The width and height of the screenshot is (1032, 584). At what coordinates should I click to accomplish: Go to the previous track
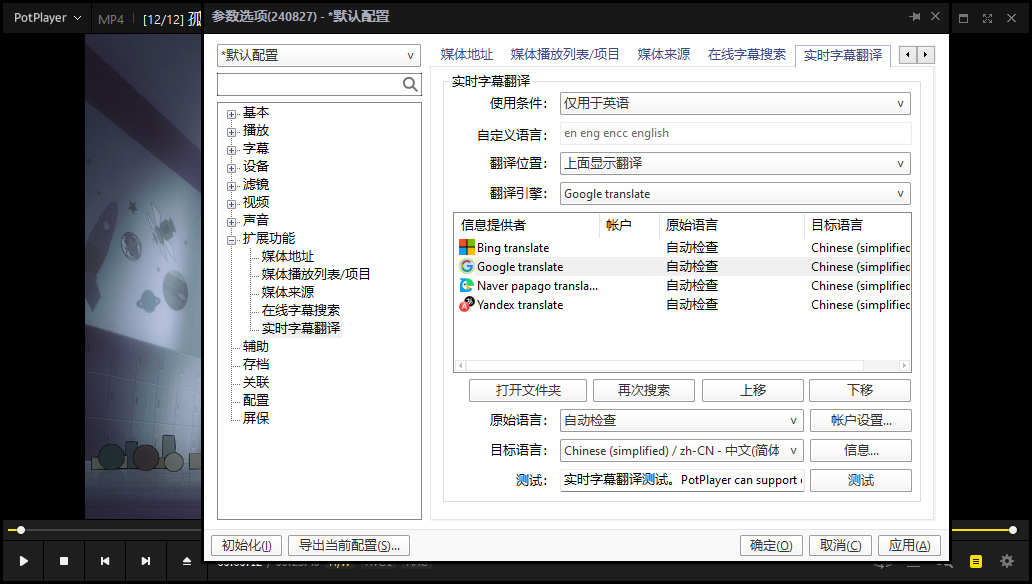pyautogui.click(x=105, y=561)
